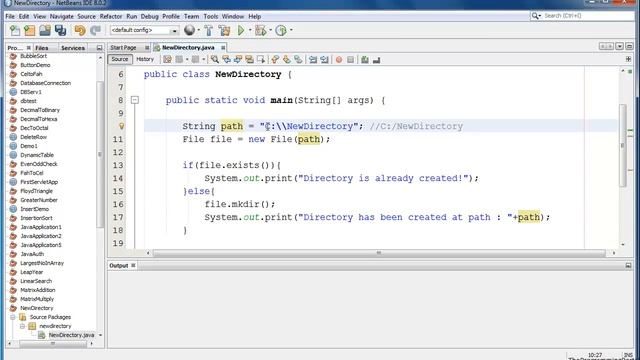
Task: Maximize the editor window button
Action: [x=629, y=47]
